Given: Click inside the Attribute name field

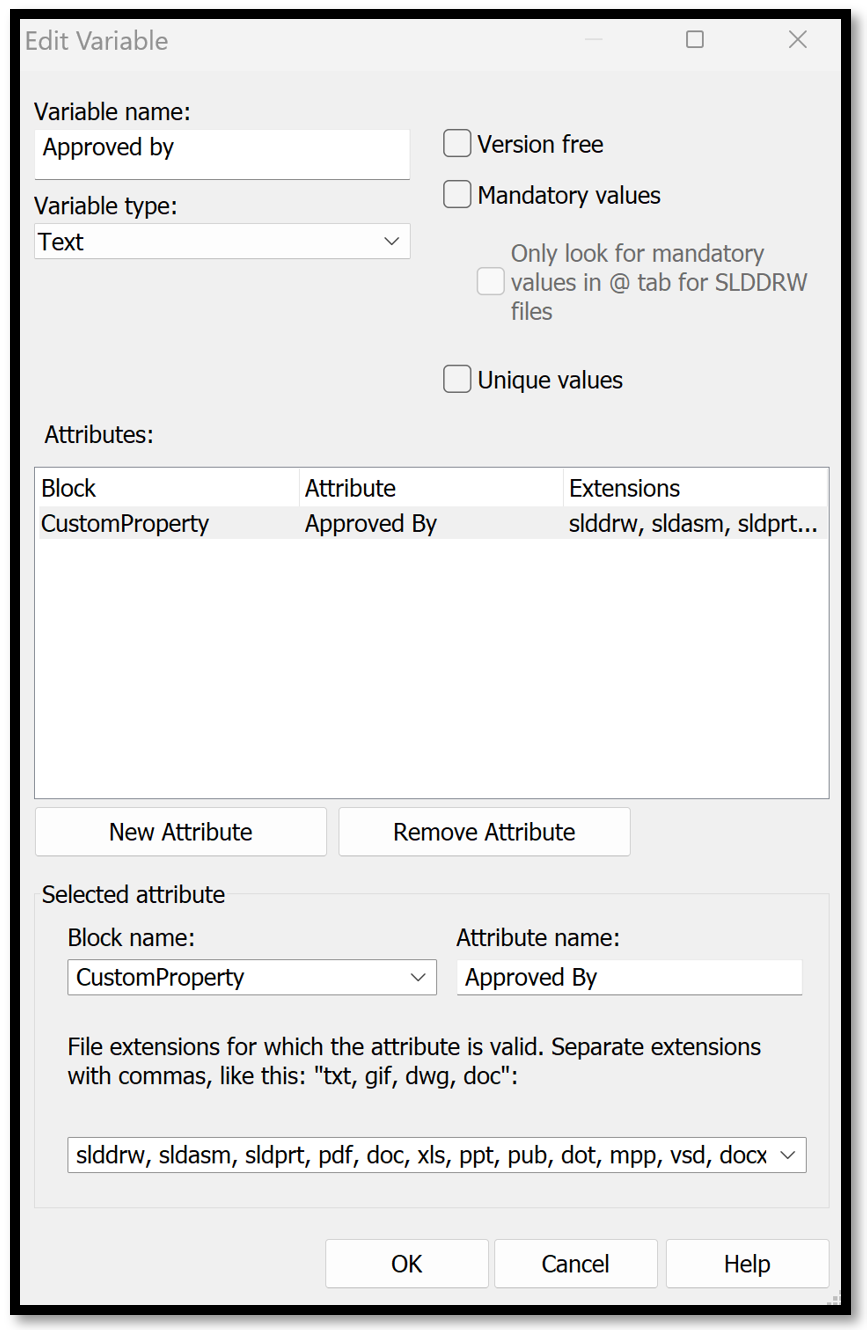Looking at the screenshot, I should 629,977.
